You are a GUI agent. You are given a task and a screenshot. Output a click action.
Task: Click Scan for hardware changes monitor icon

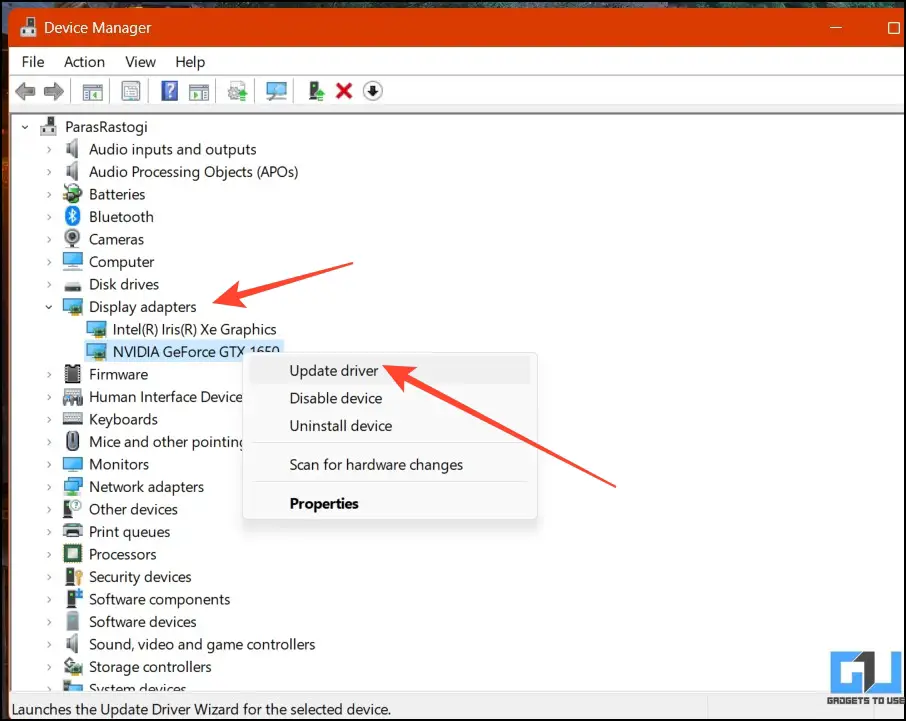[276, 91]
